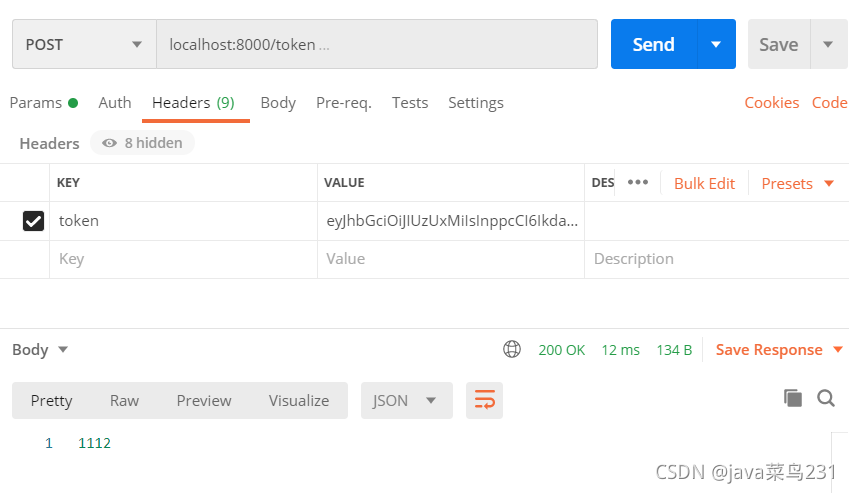This screenshot has width=849, height=493.
Task: Switch to the Params tab
Action: coord(44,103)
